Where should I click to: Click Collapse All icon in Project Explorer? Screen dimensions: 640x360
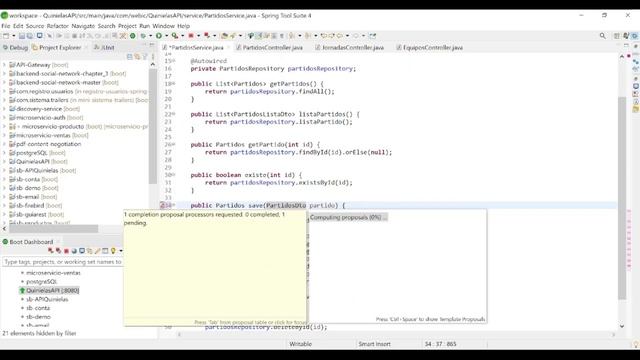click(129, 56)
